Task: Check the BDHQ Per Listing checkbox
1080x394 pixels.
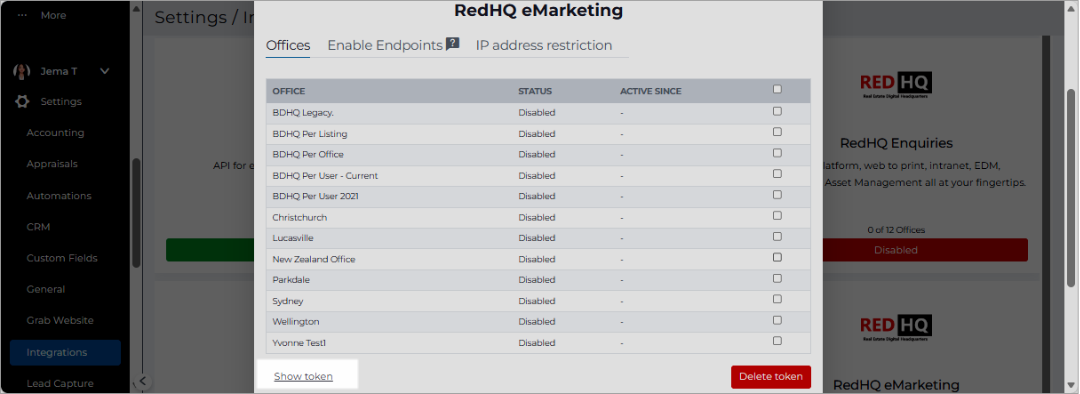Action: [x=777, y=132]
